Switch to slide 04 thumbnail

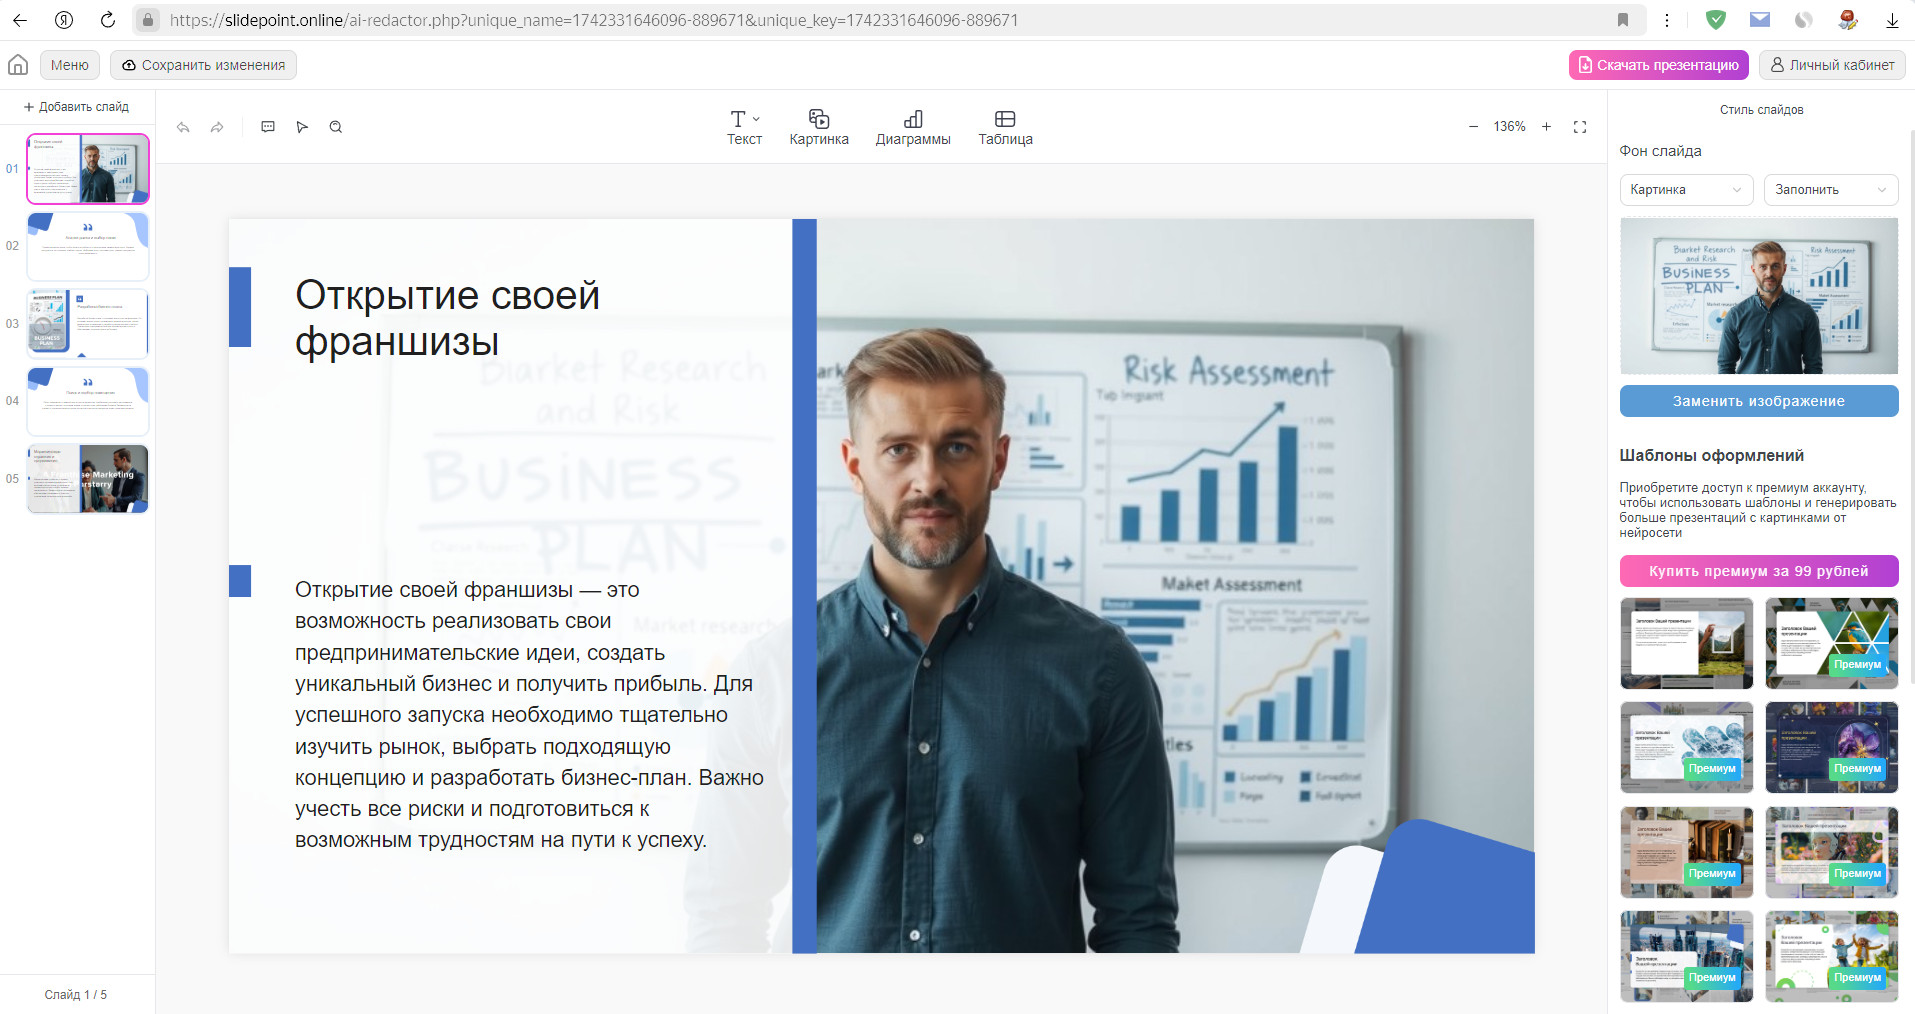[88, 401]
